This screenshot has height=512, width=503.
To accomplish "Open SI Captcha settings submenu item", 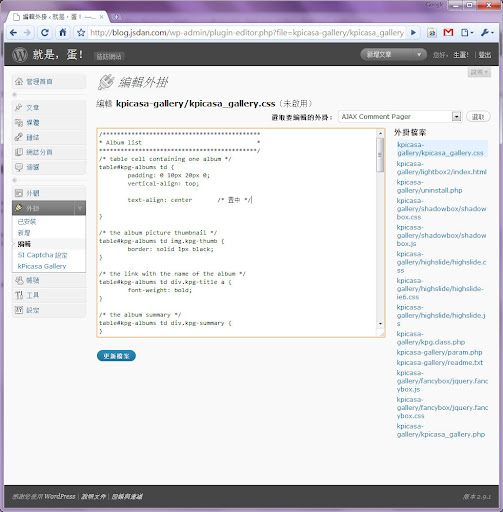I will [x=42, y=255].
